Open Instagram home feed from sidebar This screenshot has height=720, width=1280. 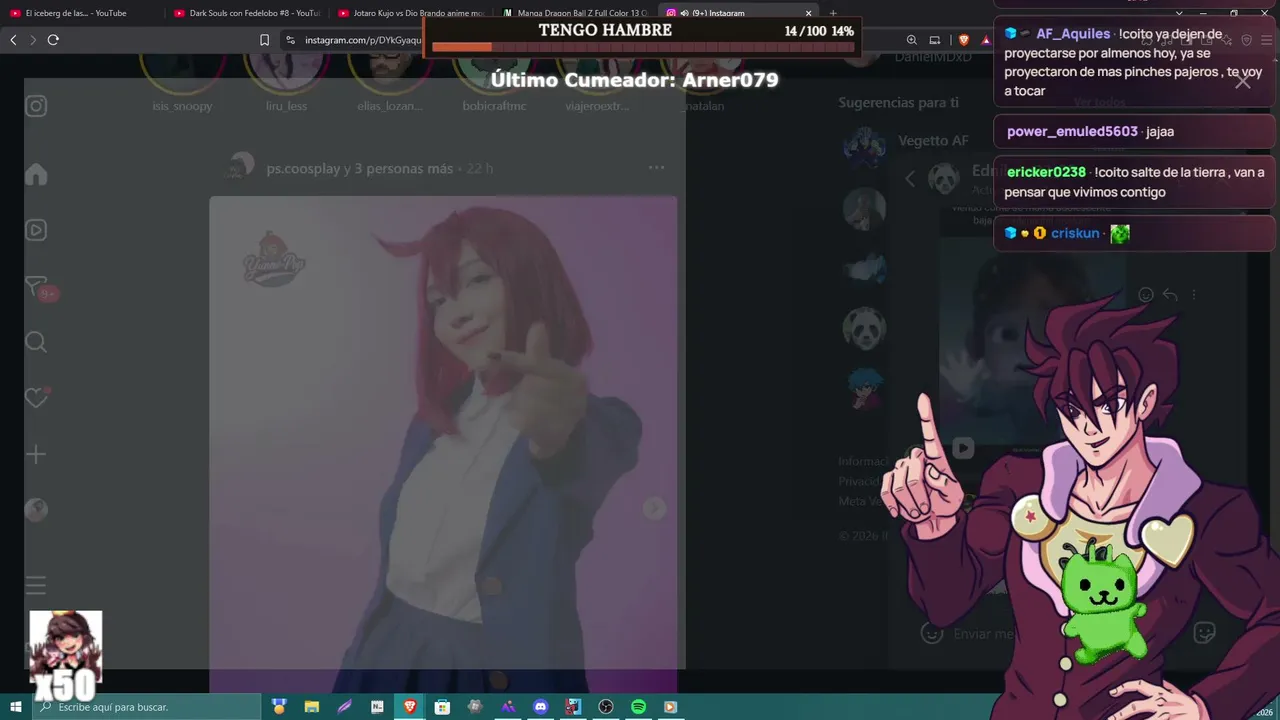coord(36,174)
